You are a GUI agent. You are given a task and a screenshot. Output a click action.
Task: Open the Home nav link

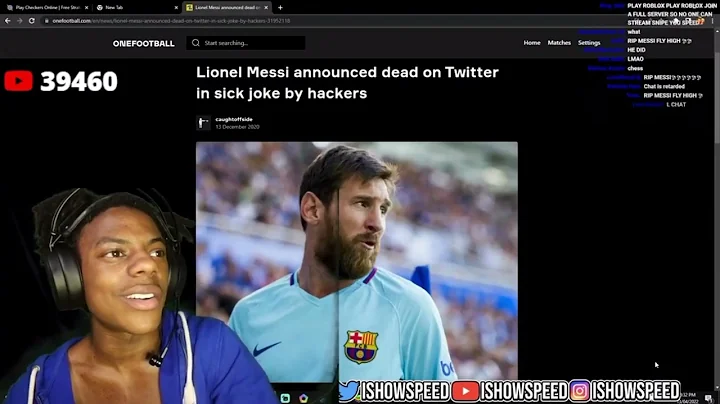click(532, 43)
